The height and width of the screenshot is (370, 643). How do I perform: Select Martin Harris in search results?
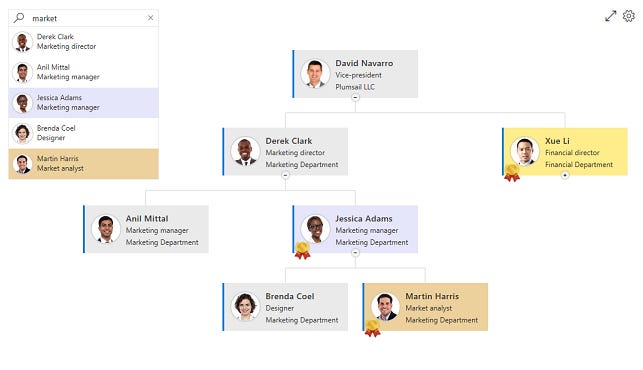pos(84,164)
